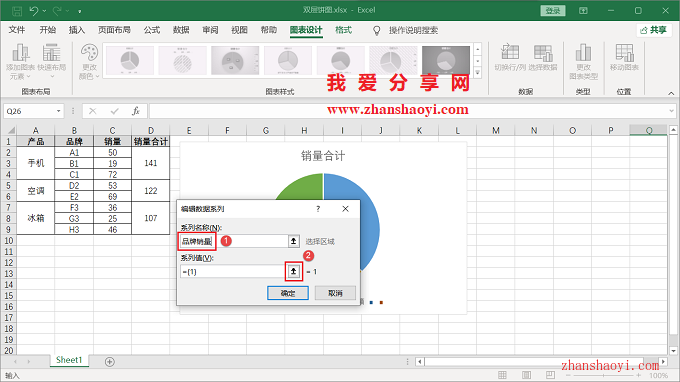The height and width of the screenshot is (382, 680).
Task: Click the dialog help question mark
Action: tap(318, 209)
